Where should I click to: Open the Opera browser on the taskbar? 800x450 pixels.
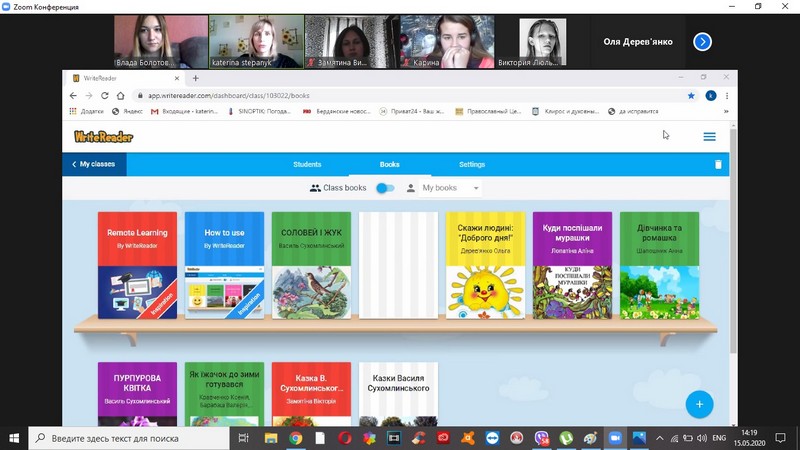(345, 438)
